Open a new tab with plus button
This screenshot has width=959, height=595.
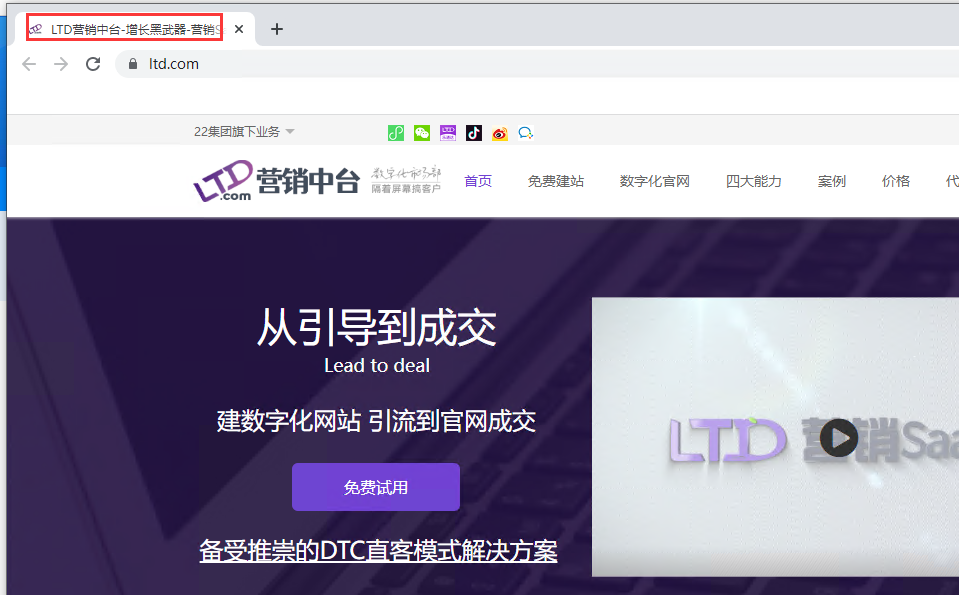(x=277, y=29)
